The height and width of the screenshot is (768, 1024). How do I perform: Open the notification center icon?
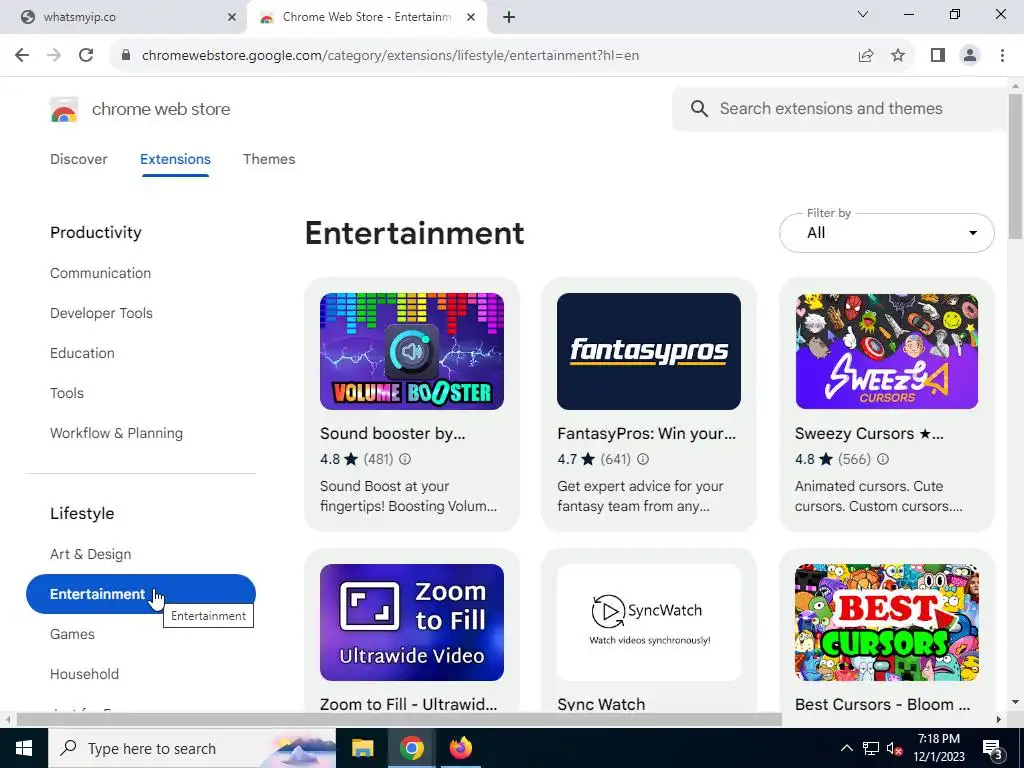993,748
